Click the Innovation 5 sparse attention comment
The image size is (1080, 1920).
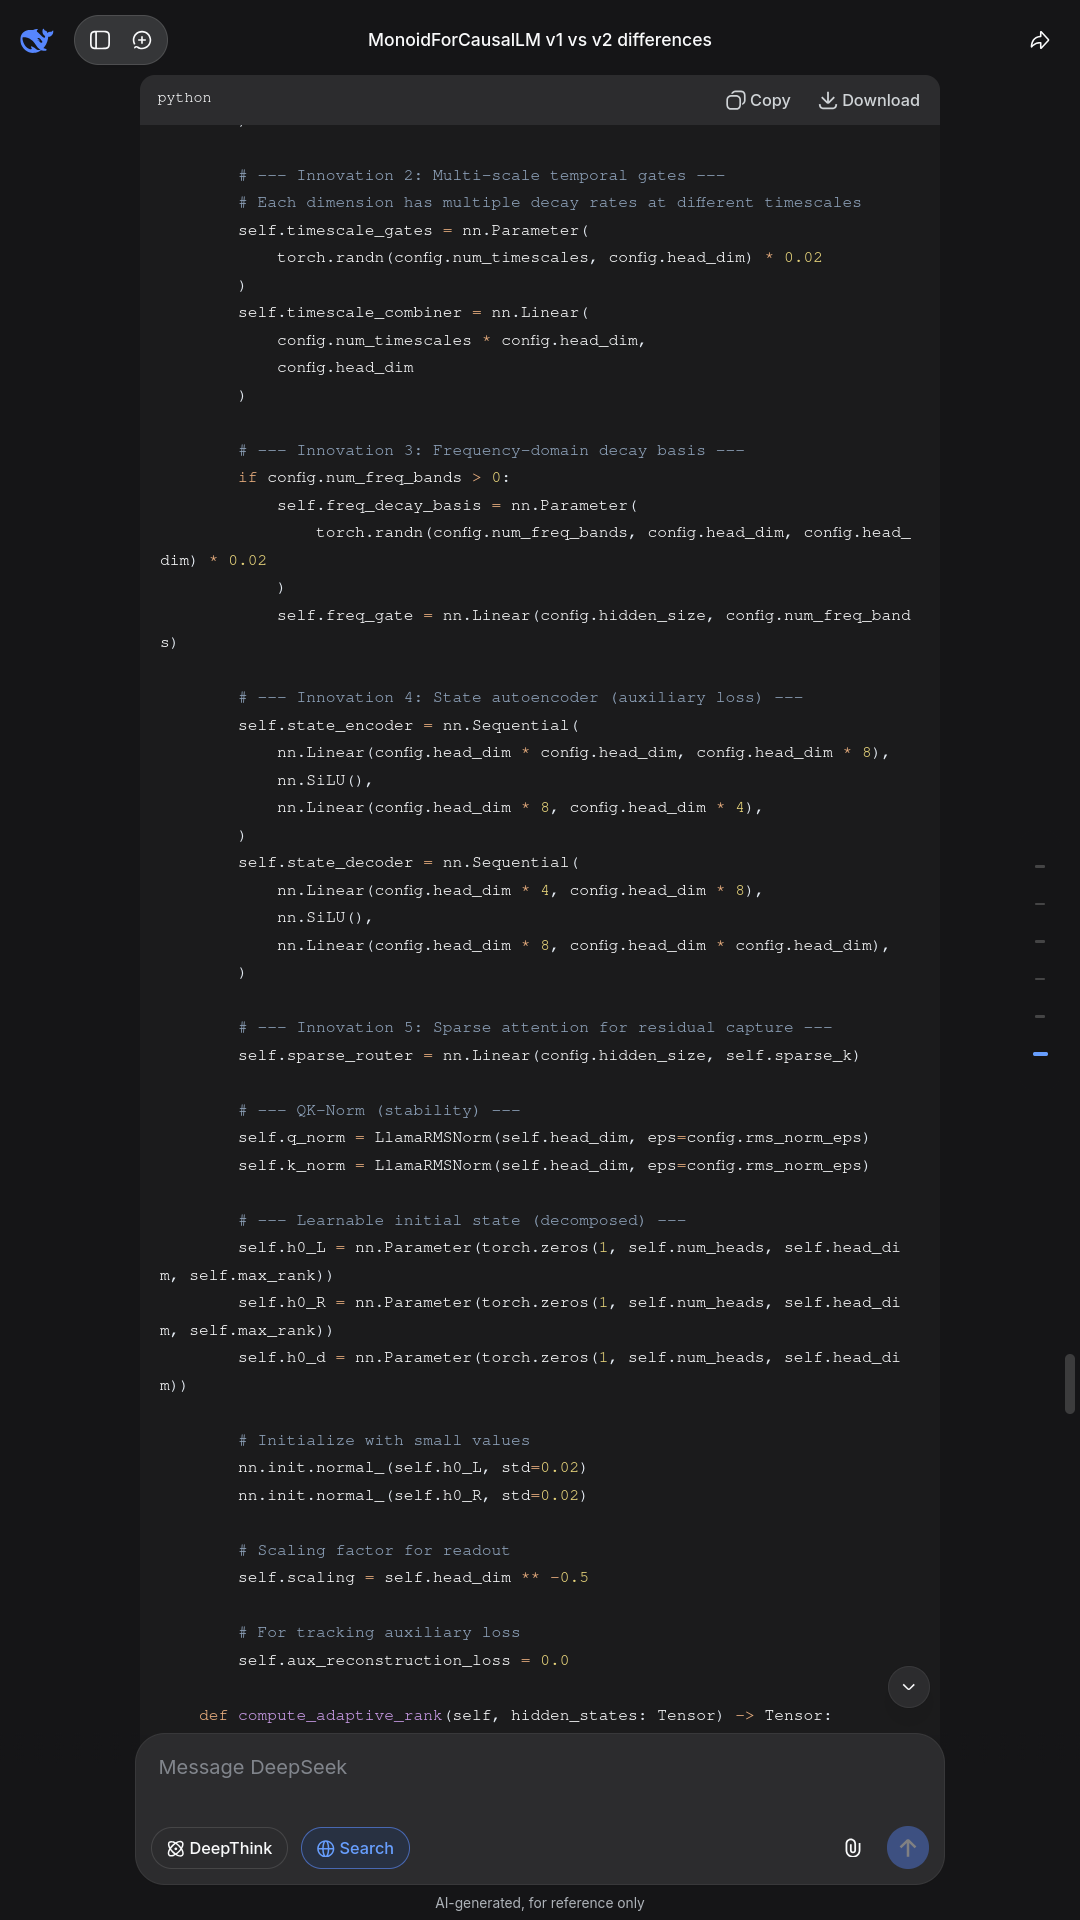(535, 1028)
